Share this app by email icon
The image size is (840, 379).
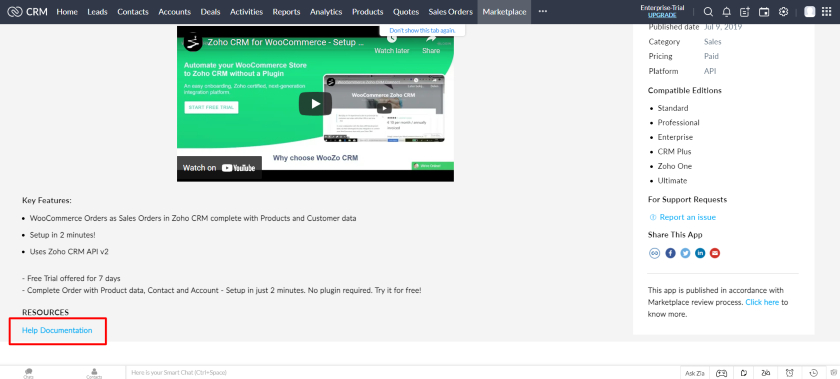(x=715, y=253)
